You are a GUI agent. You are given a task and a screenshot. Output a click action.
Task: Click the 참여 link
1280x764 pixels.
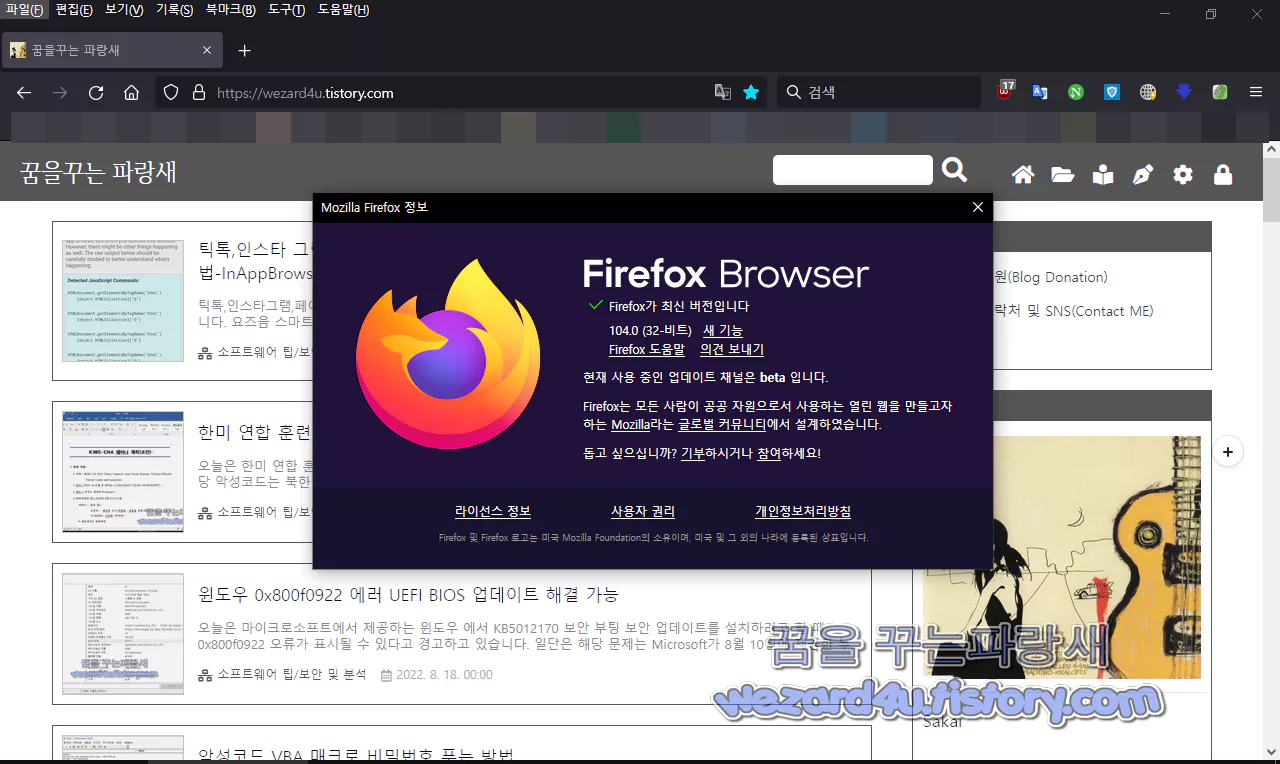click(769, 453)
